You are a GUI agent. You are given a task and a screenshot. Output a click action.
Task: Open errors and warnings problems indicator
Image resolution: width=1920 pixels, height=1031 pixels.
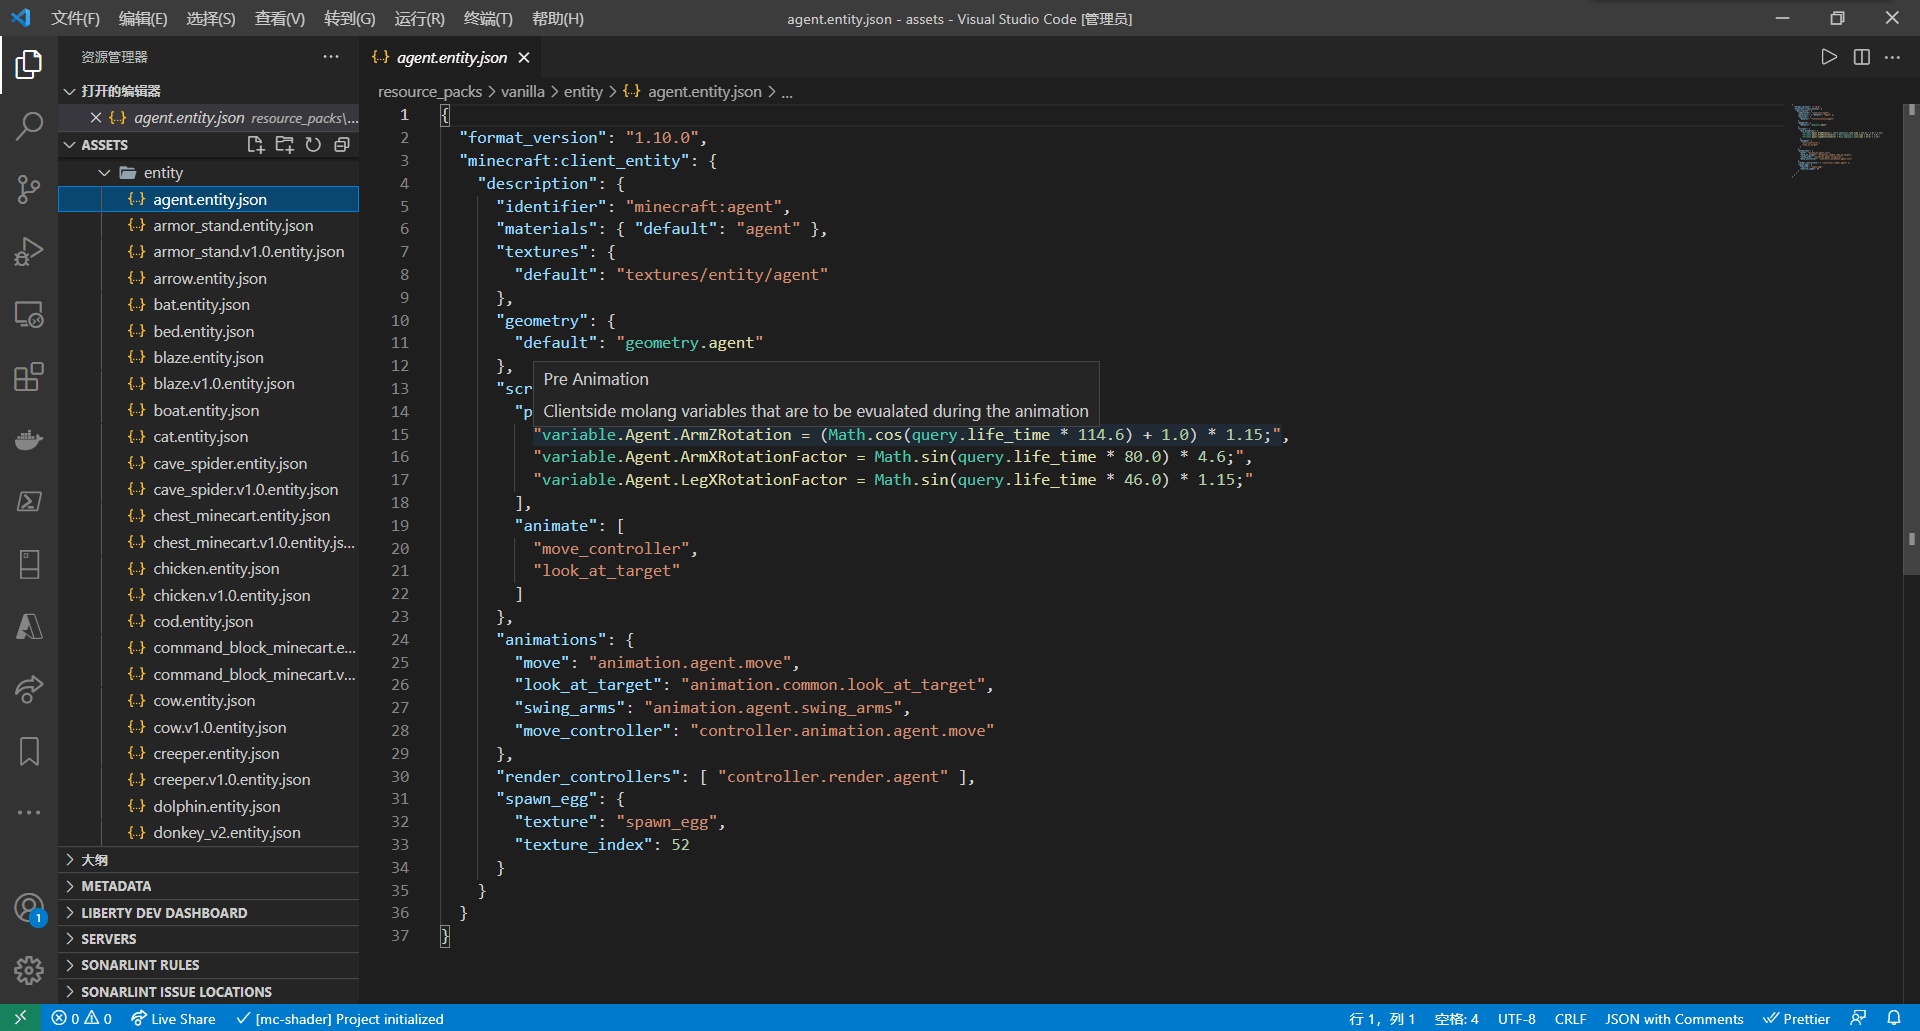(x=82, y=1018)
